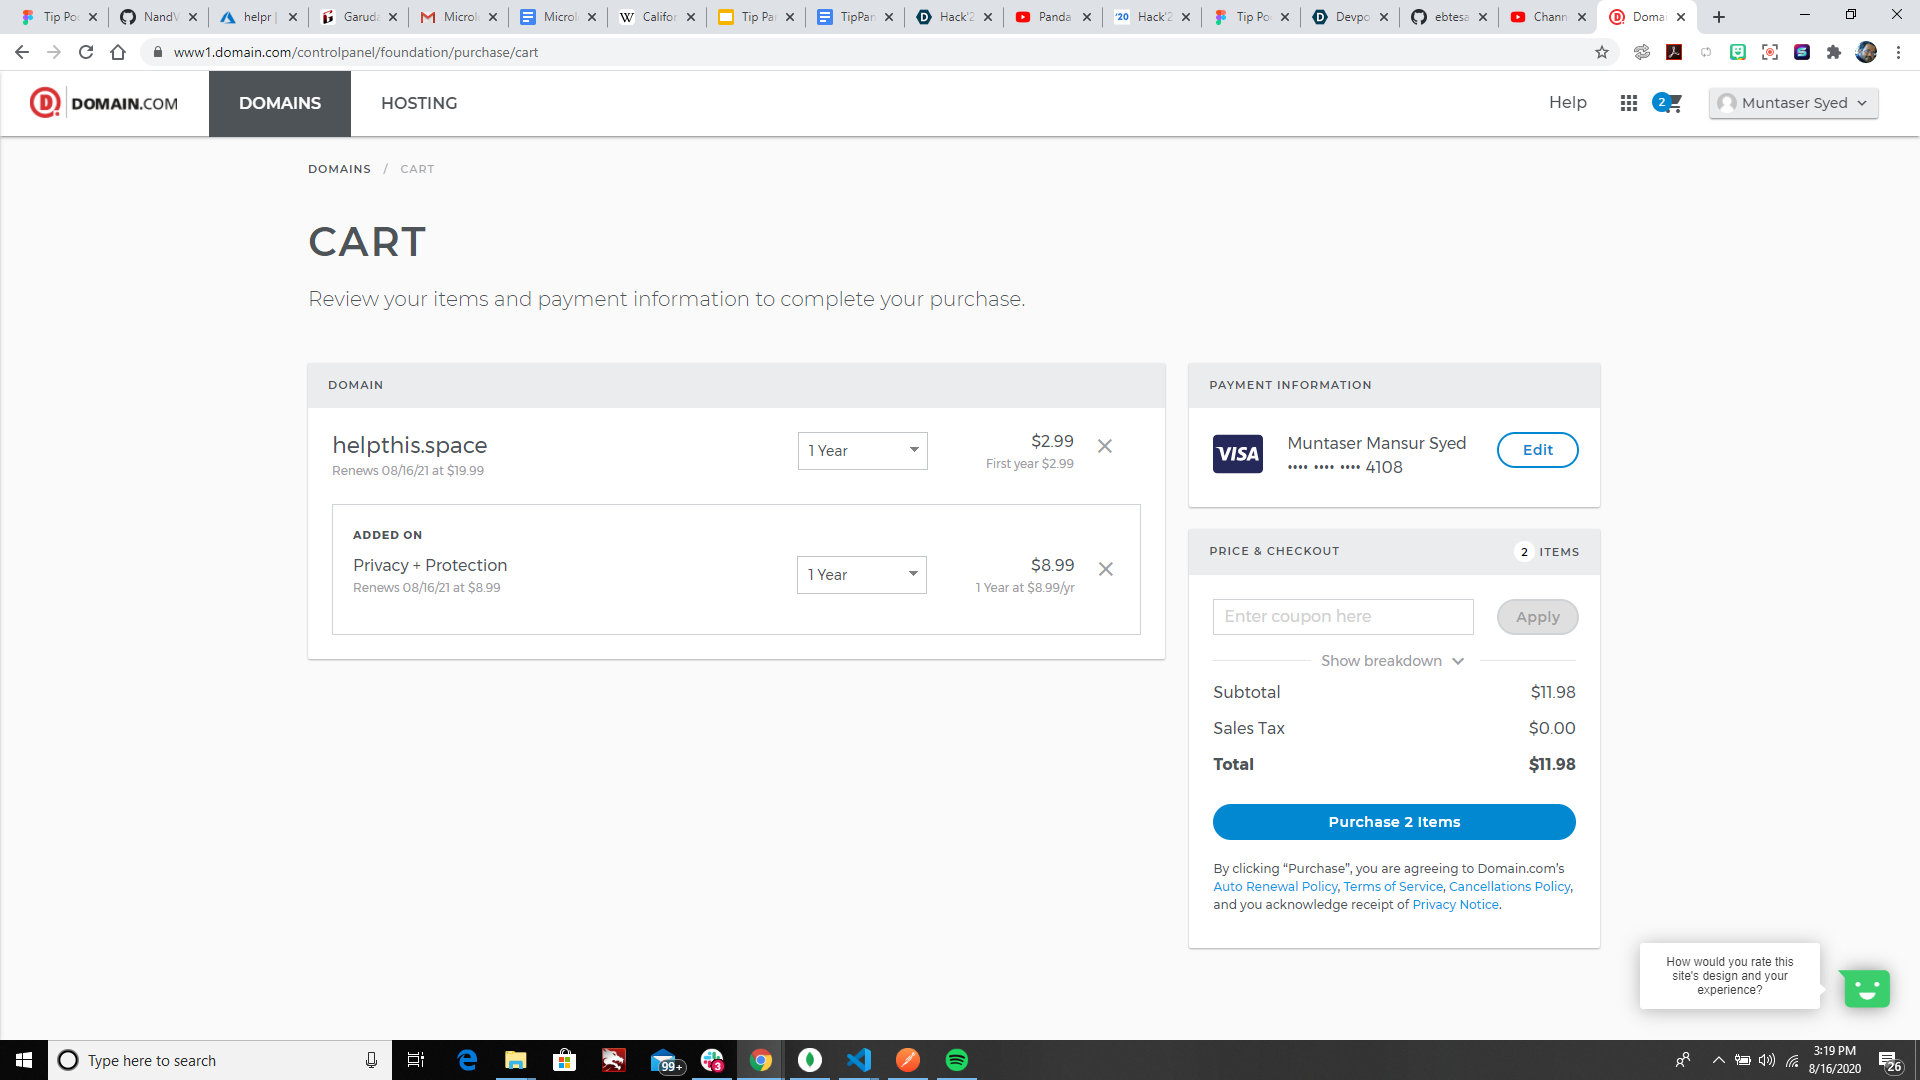Remove helpthis.space domain from cart
This screenshot has height=1080, width=1920.
click(1104, 446)
